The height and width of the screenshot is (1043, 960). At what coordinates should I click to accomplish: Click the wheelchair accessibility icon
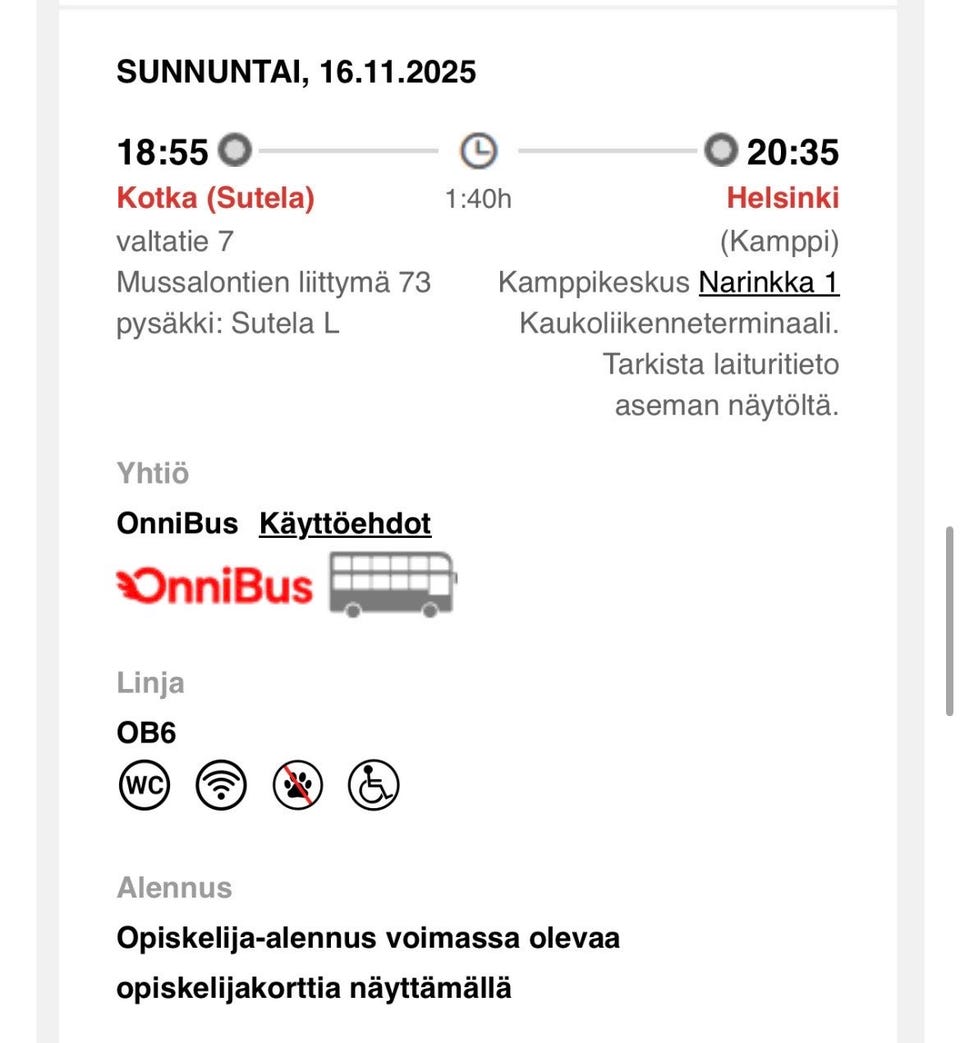point(372,785)
